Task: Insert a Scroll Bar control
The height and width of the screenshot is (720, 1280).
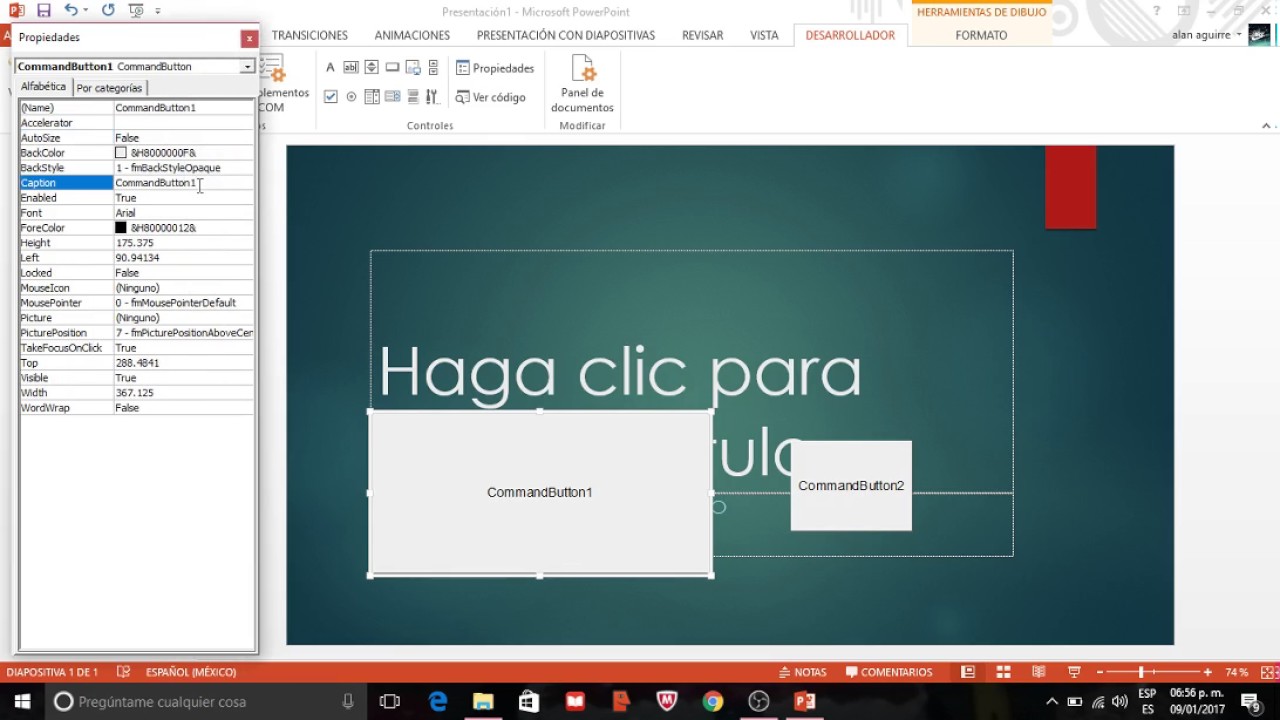Action: coord(433,67)
